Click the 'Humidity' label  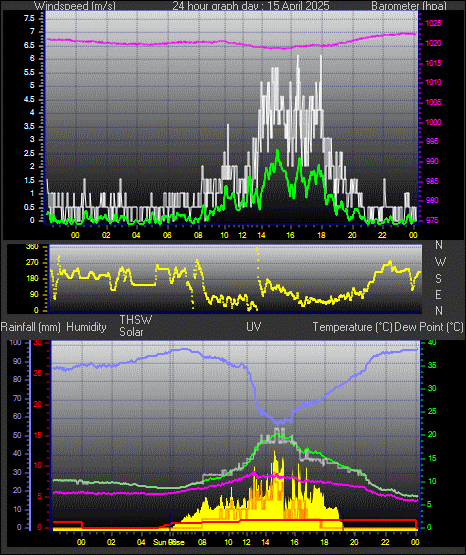tap(86, 327)
